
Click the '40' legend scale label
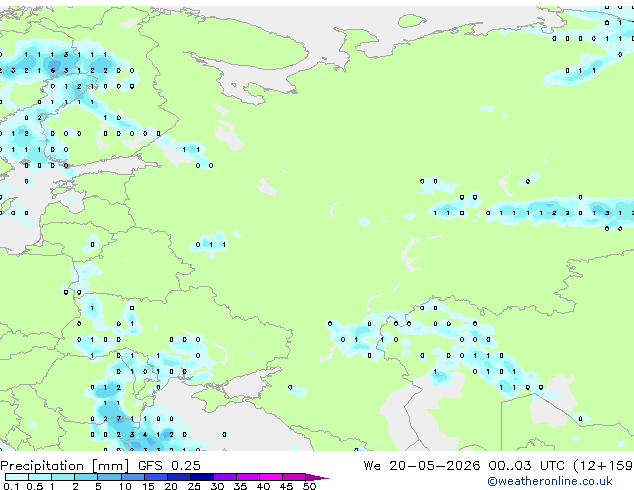click(263, 486)
